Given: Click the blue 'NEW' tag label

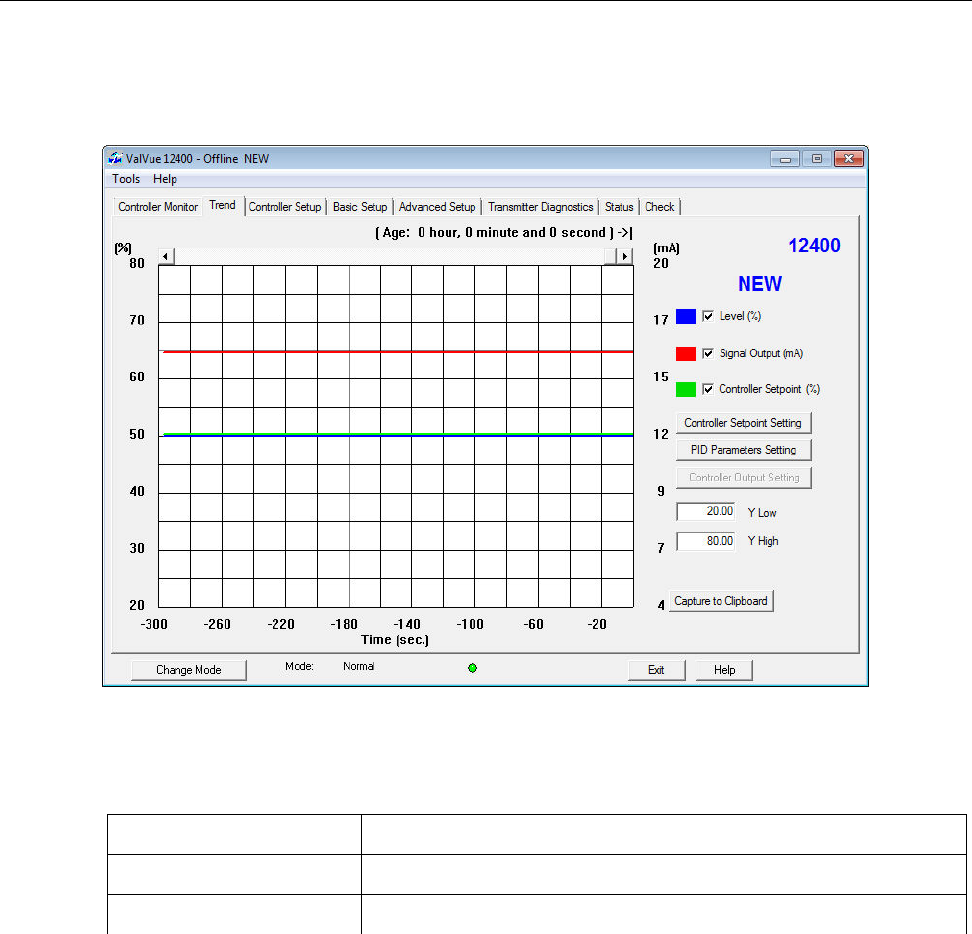Looking at the screenshot, I should click(760, 284).
